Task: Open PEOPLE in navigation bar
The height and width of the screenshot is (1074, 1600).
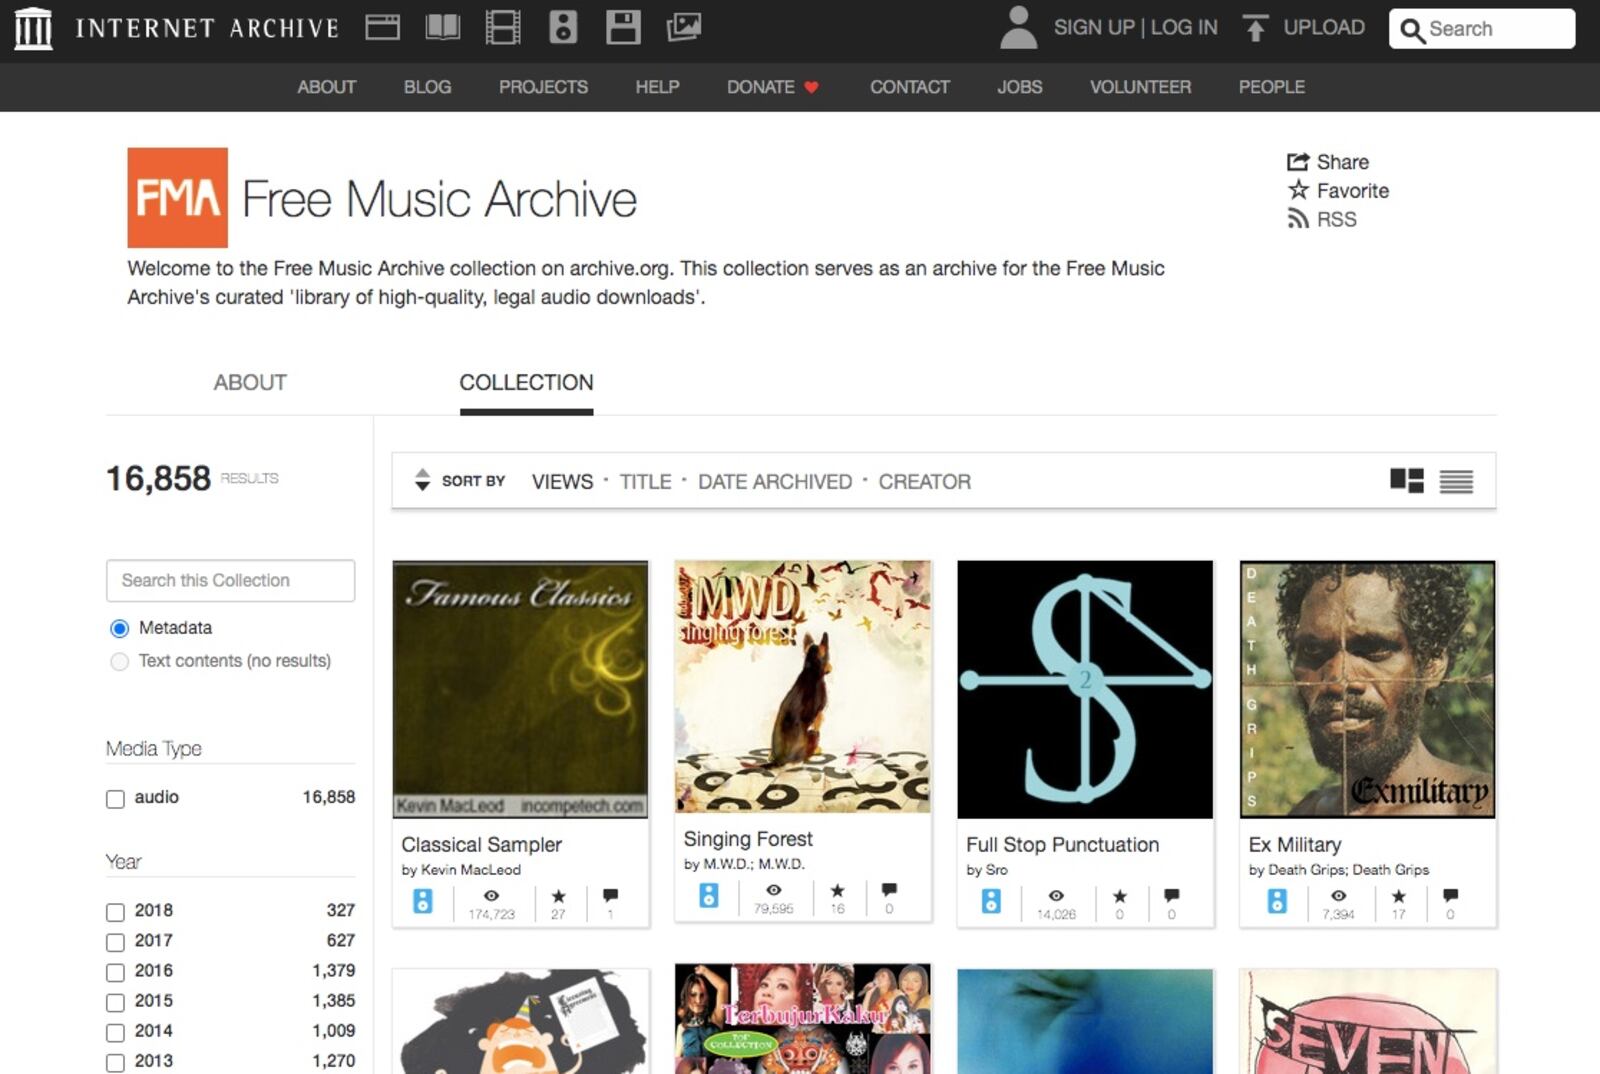Action: click(x=1271, y=87)
